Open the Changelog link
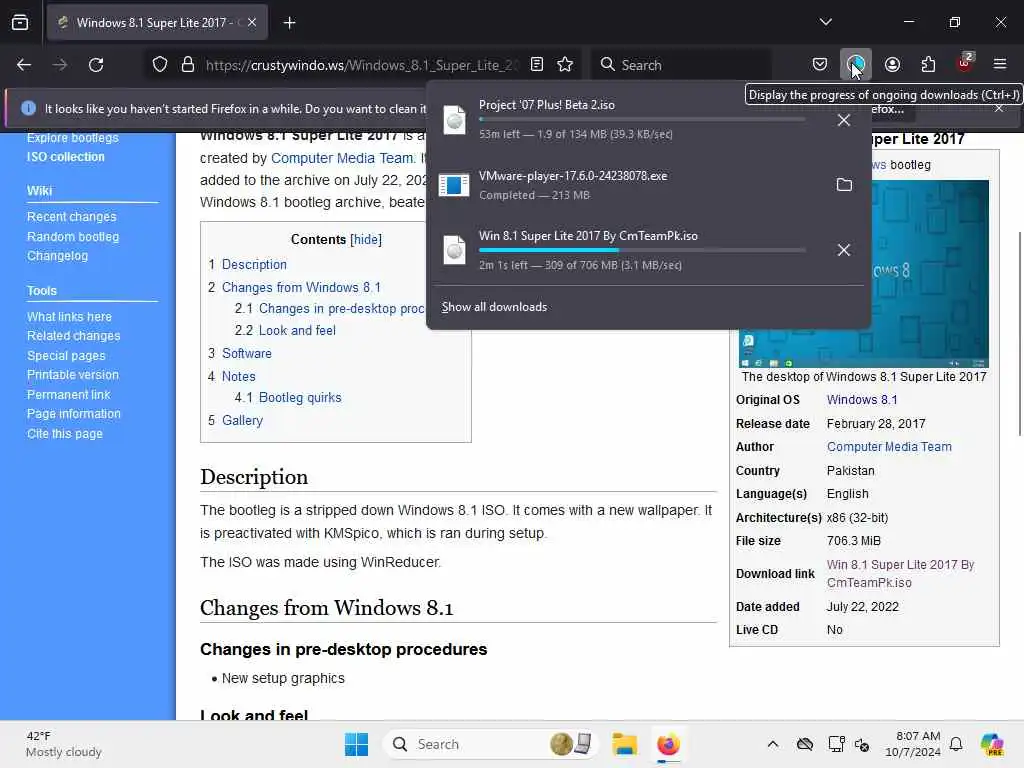Viewport: 1024px width, 768px height. [x=57, y=255]
